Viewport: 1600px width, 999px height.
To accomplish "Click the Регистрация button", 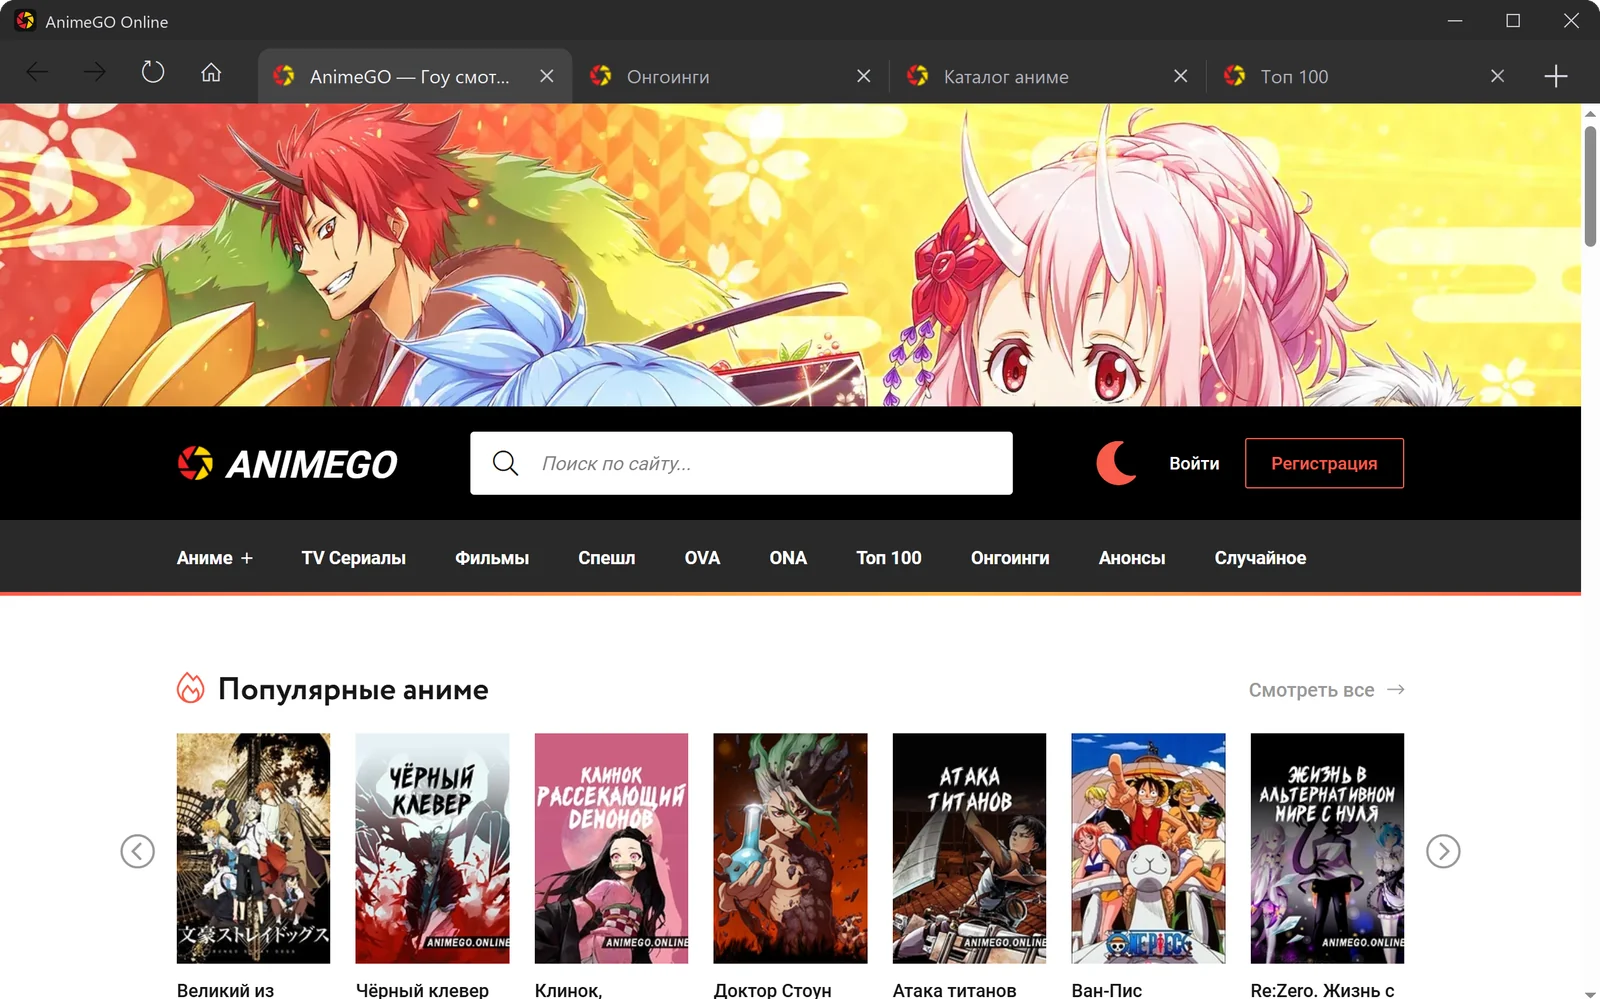I will tap(1324, 463).
